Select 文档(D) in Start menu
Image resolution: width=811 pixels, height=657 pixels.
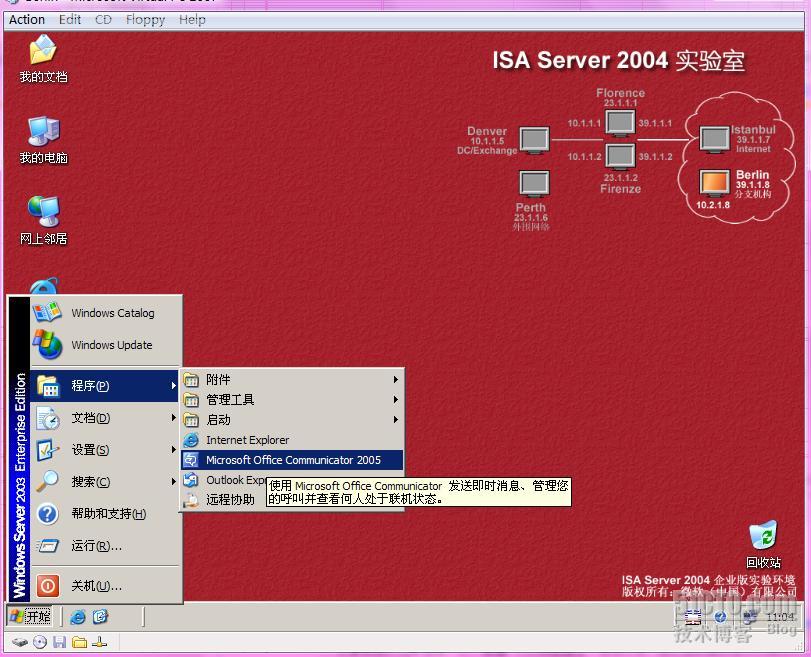106,418
